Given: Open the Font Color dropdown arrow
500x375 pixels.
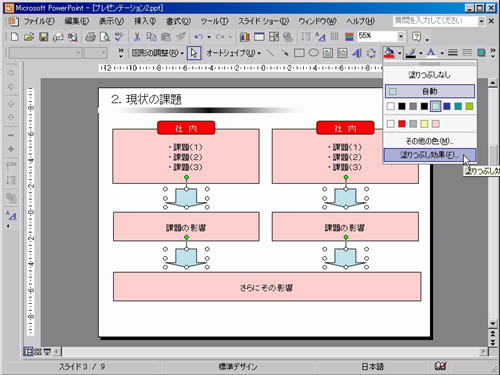Looking at the screenshot, I should tap(442, 53).
